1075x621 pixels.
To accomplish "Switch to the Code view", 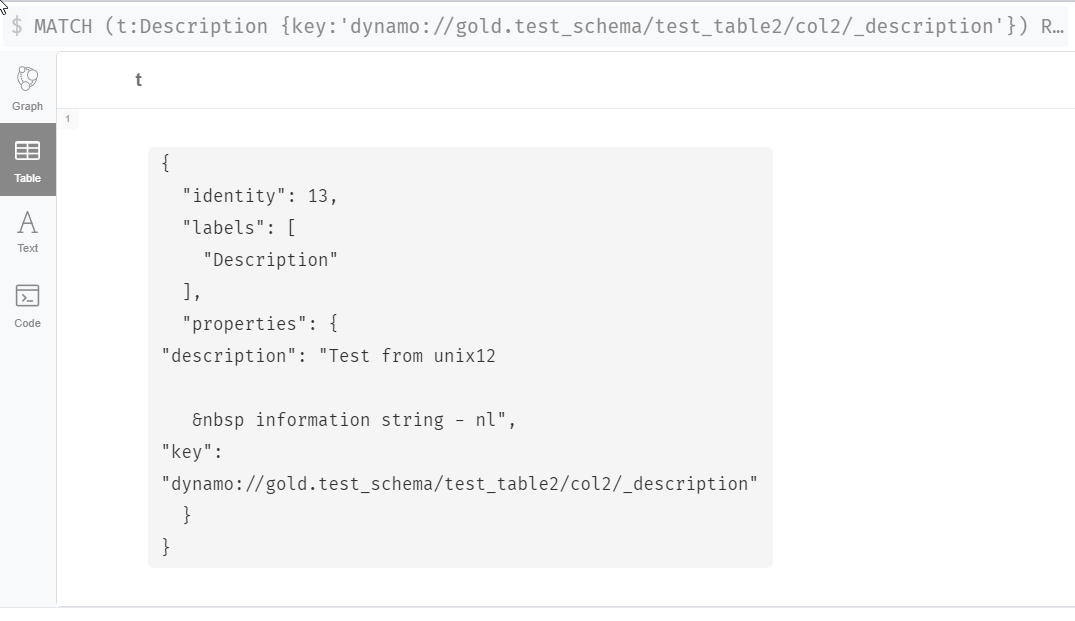I will [27, 305].
